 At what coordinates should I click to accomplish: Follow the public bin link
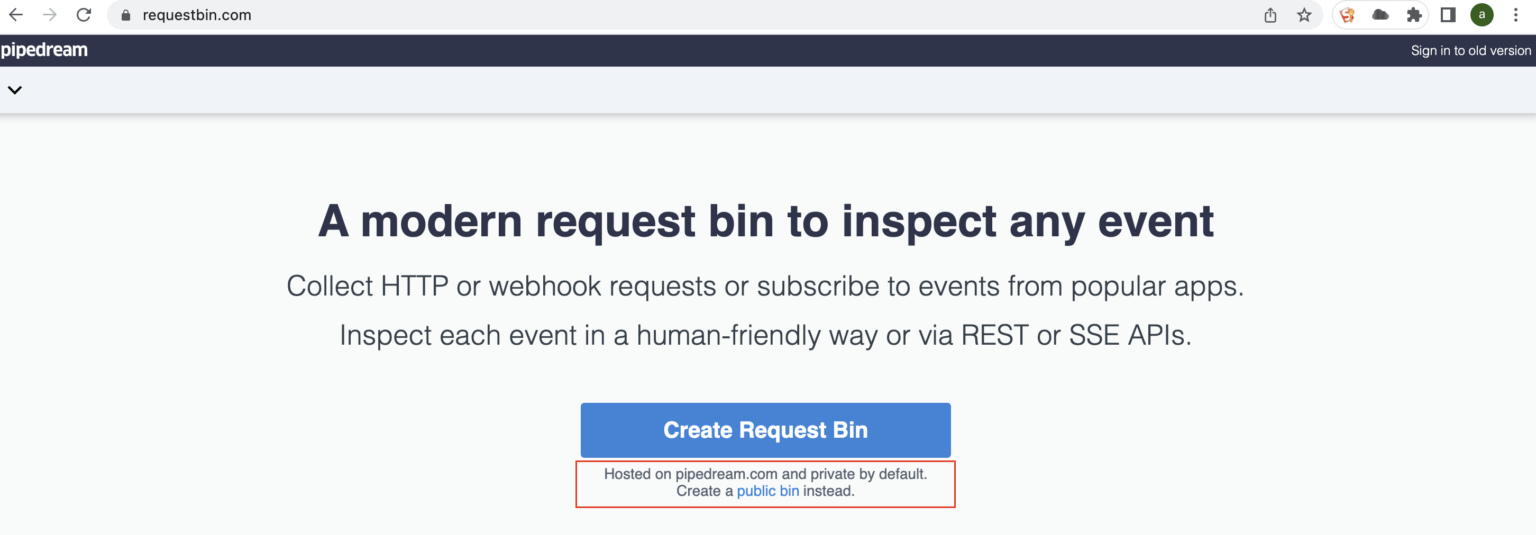pos(767,491)
